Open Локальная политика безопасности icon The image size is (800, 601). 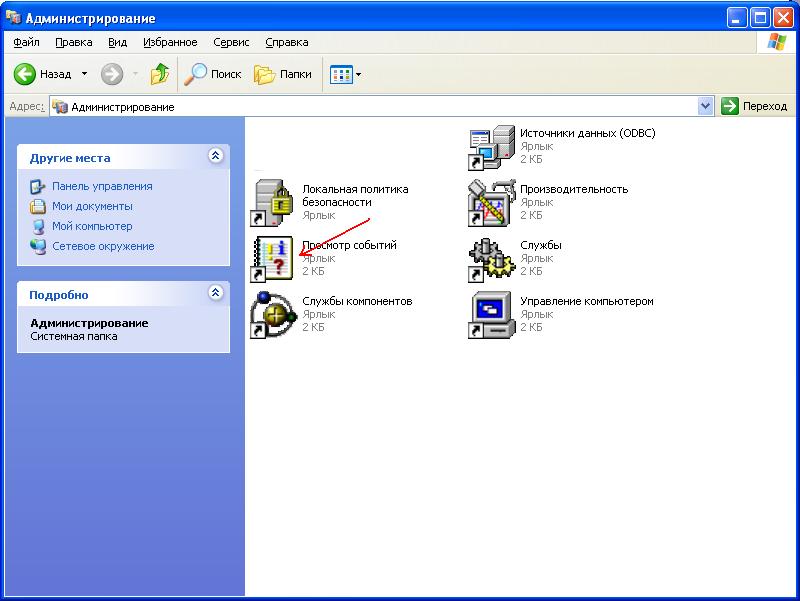[x=273, y=203]
